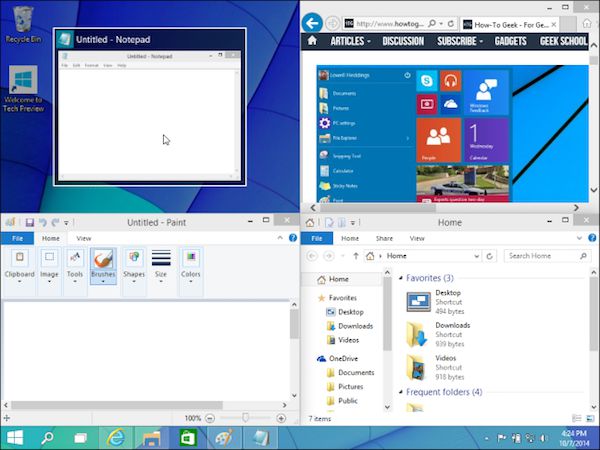Viewport: 600px width, 450px height.
Task: Click the Paint zoom slider handle
Action: click(x=246, y=417)
